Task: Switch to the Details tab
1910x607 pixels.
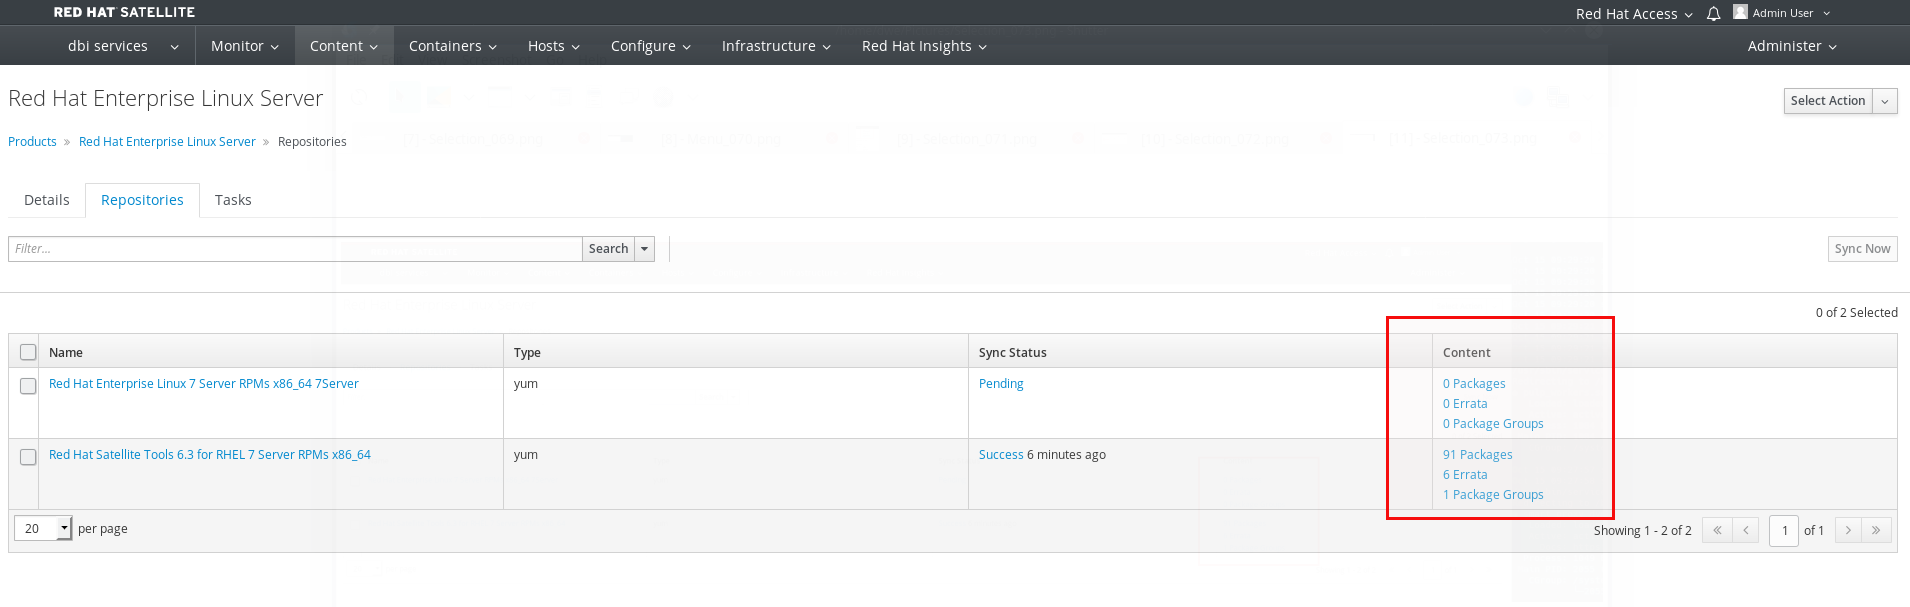Action: point(47,200)
